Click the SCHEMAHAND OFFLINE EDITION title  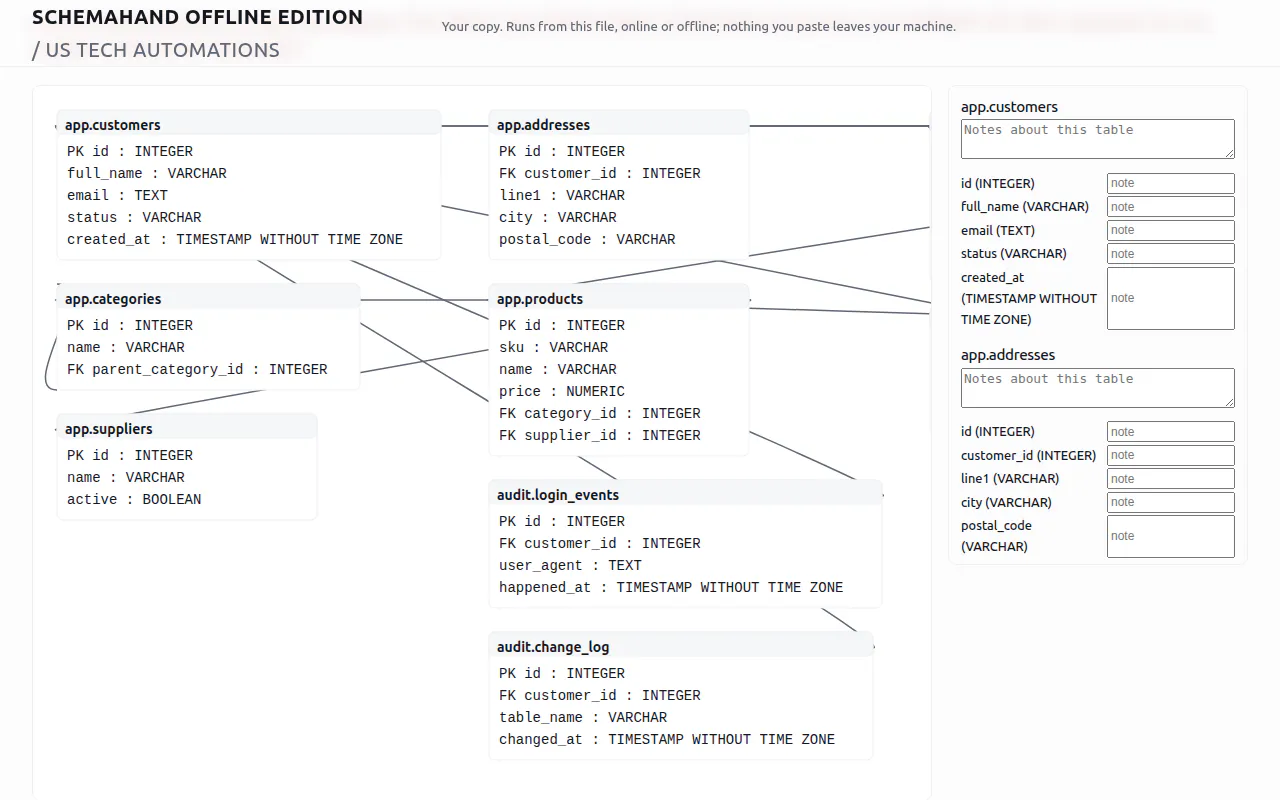[x=198, y=17]
